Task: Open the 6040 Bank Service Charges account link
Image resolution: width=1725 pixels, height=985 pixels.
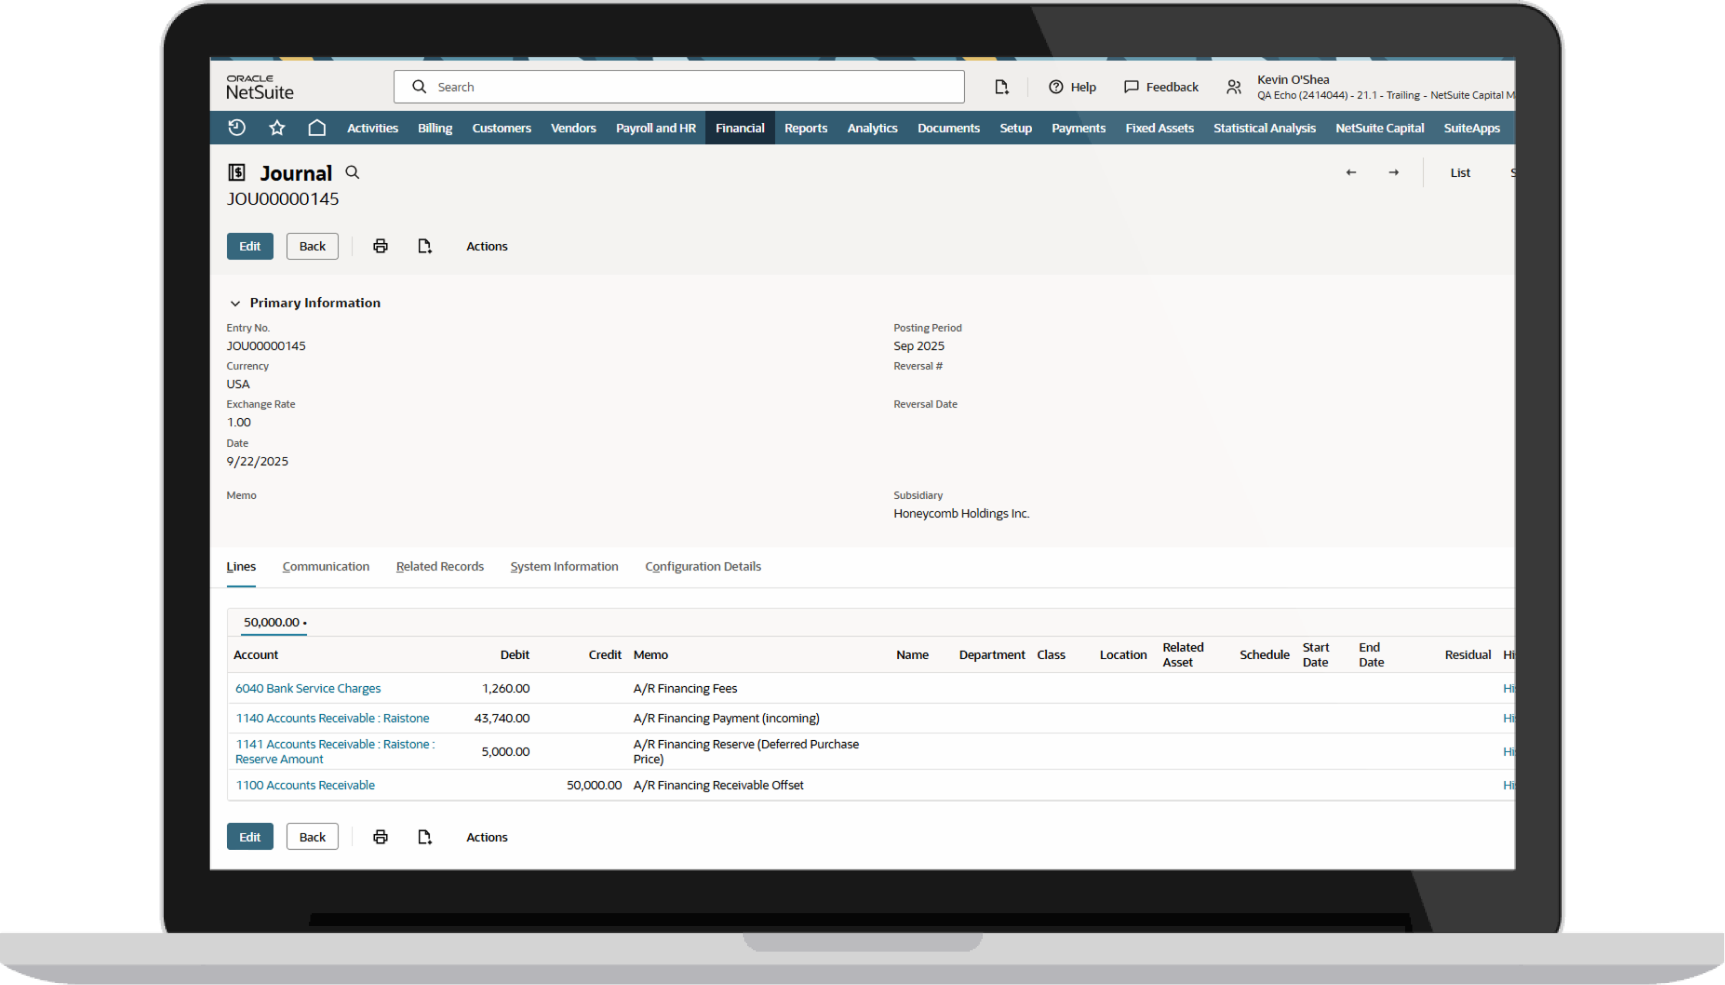Action: coord(307,688)
